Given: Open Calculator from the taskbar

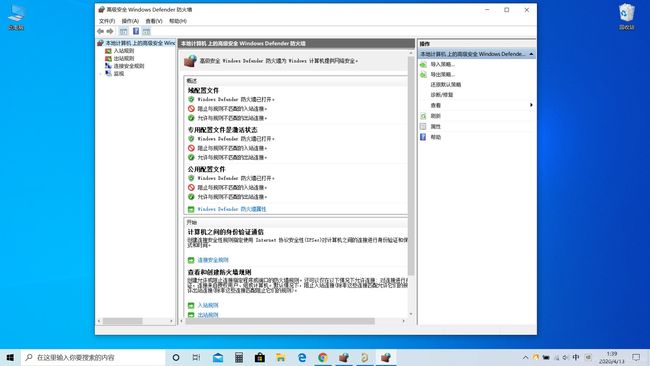Looking at the screenshot, I should pos(239,357).
